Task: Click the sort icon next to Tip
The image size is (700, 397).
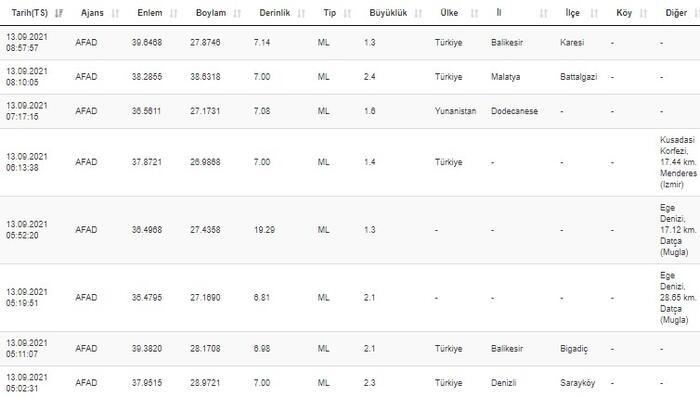Action: tap(347, 13)
